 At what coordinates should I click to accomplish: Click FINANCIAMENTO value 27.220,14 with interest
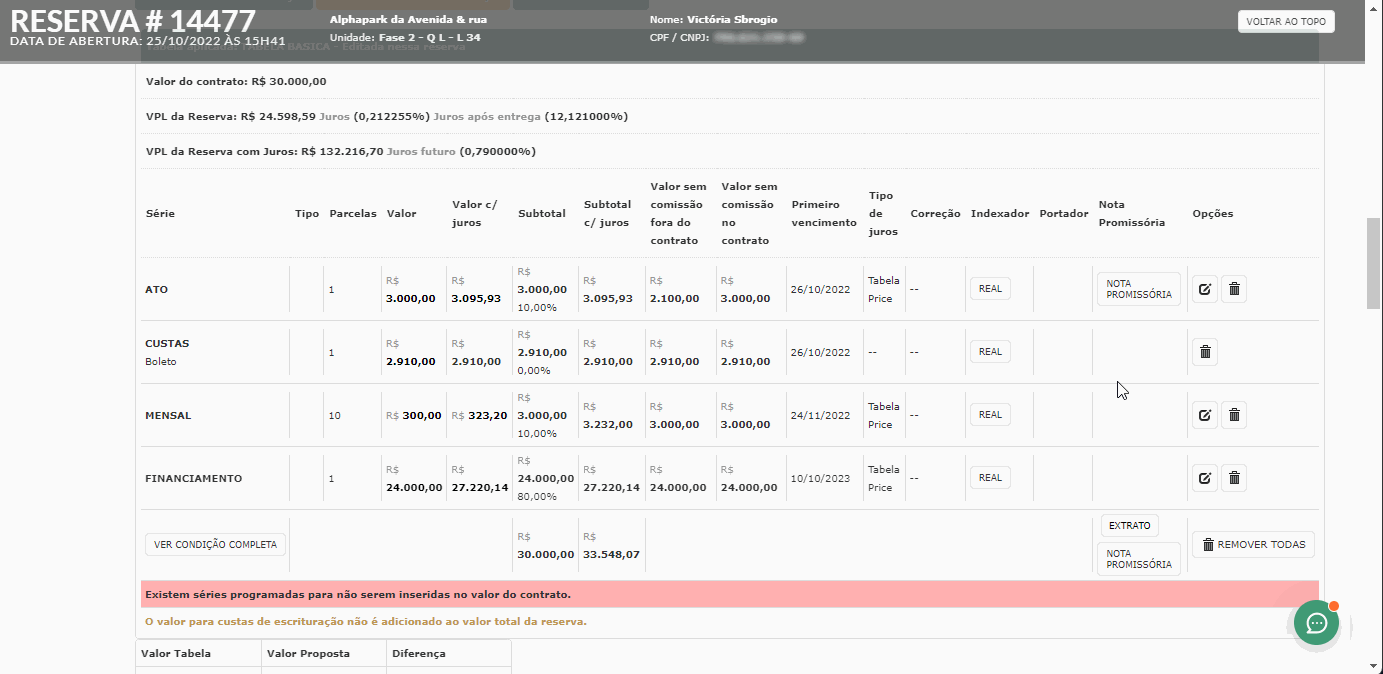coord(480,487)
